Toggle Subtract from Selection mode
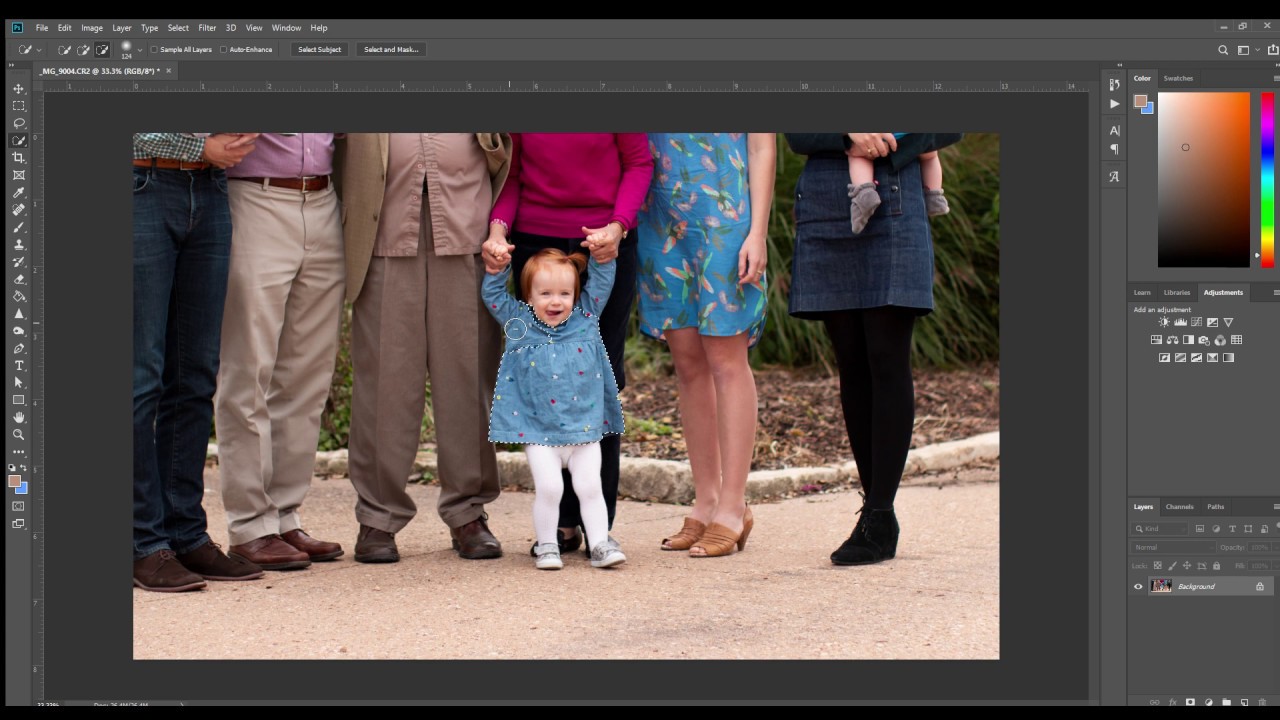This screenshot has width=1280, height=720. coord(102,49)
